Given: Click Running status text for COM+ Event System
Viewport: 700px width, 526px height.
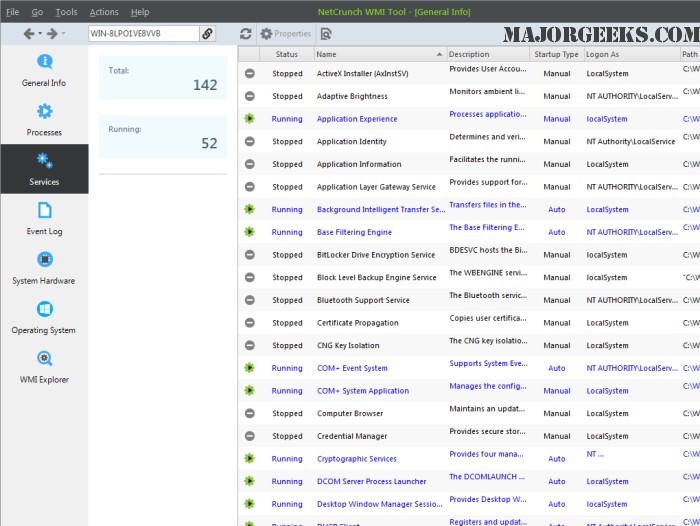Looking at the screenshot, I should point(287,368).
